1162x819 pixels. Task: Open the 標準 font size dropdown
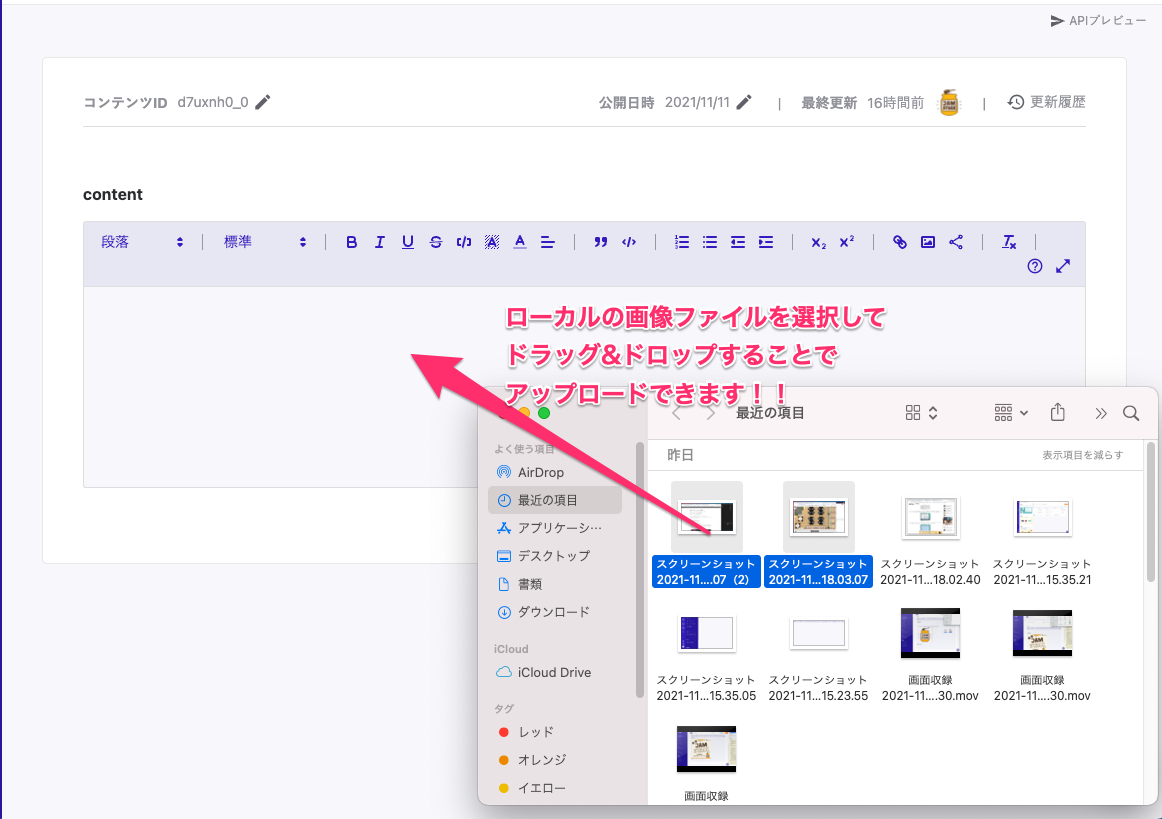(x=265, y=242)
